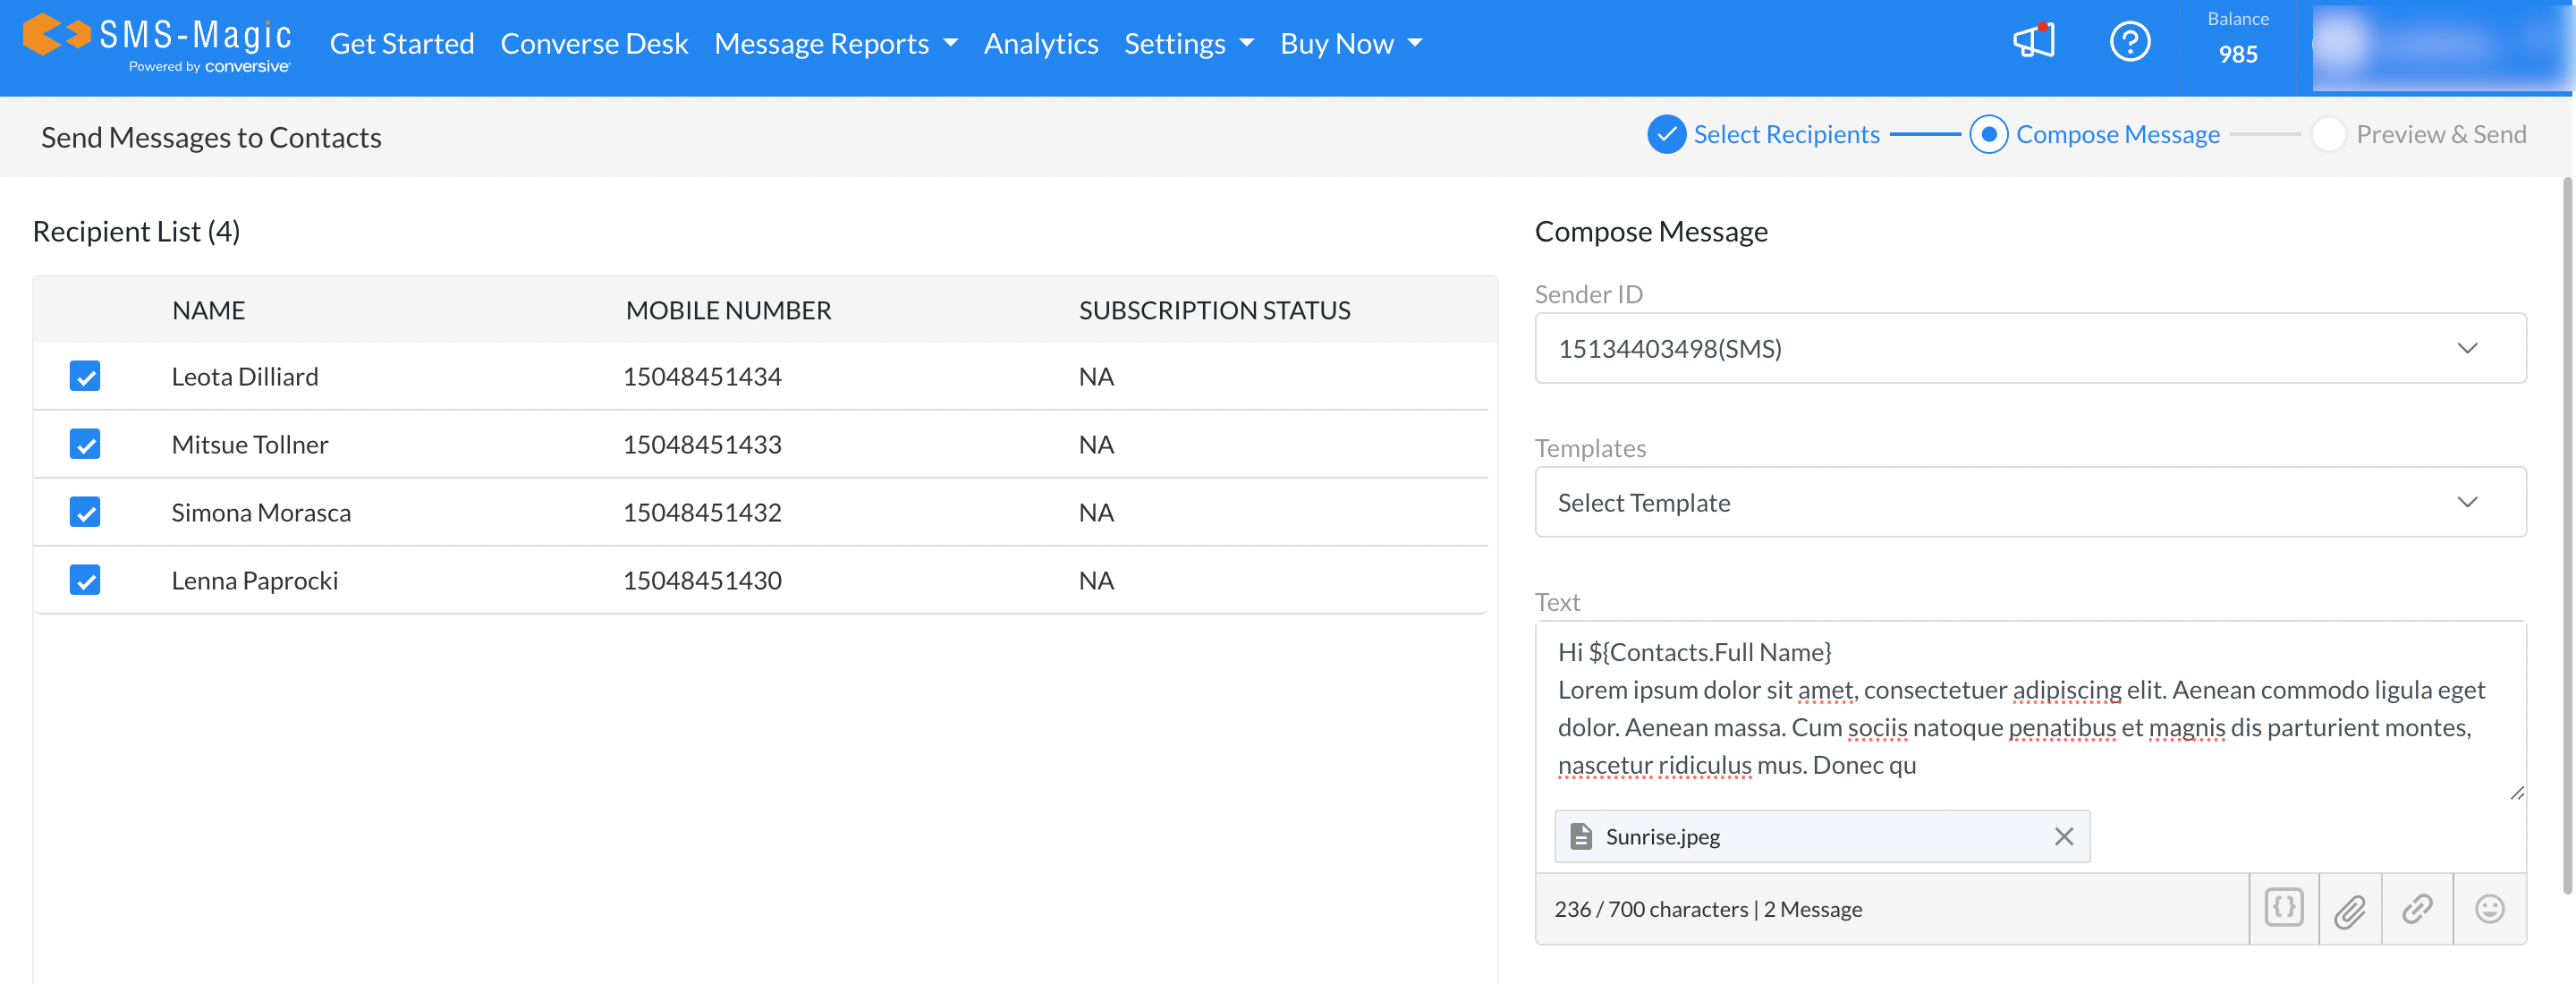This screenshot has height=984, width=2576.
Task: Click the Preview & Send step
Action: [2439, 134]
